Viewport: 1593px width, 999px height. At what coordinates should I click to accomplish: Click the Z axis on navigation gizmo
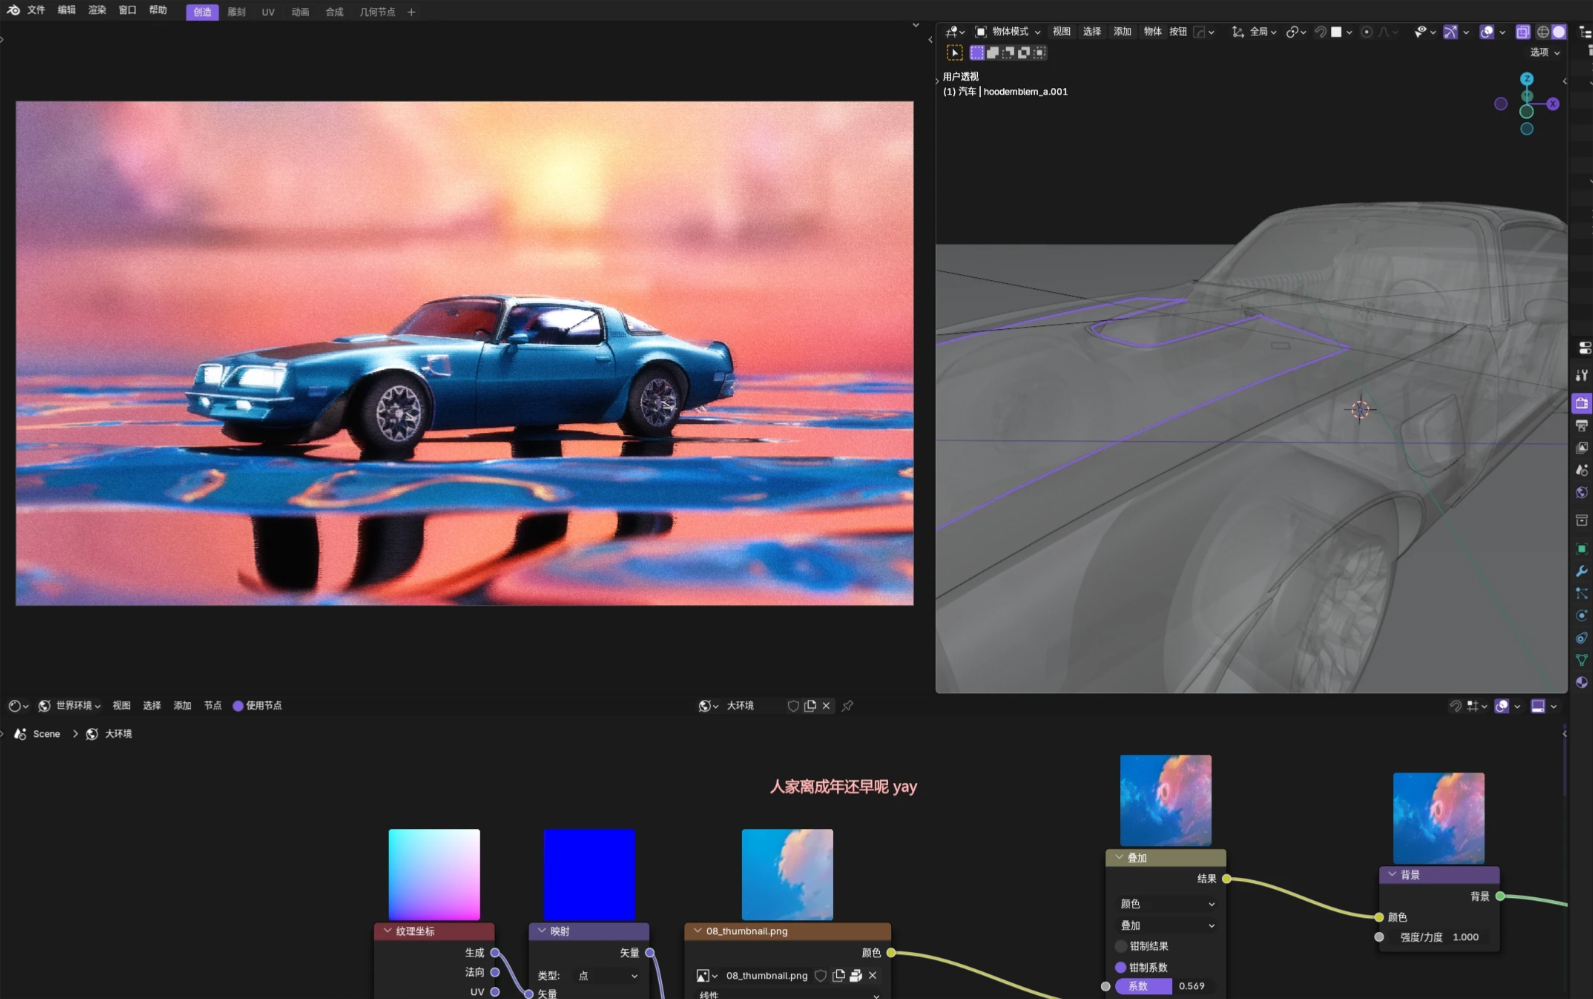1527,78
